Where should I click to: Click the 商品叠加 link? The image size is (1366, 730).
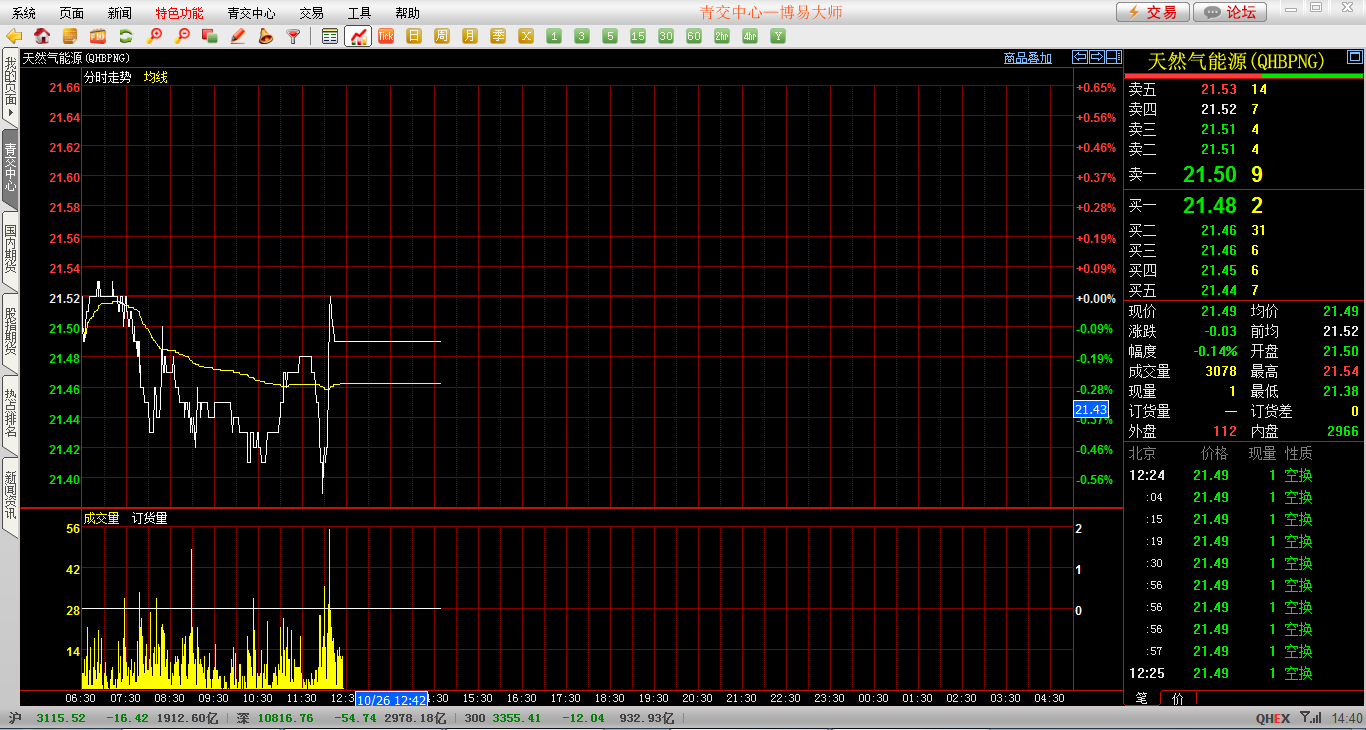tap(1027, 58)
